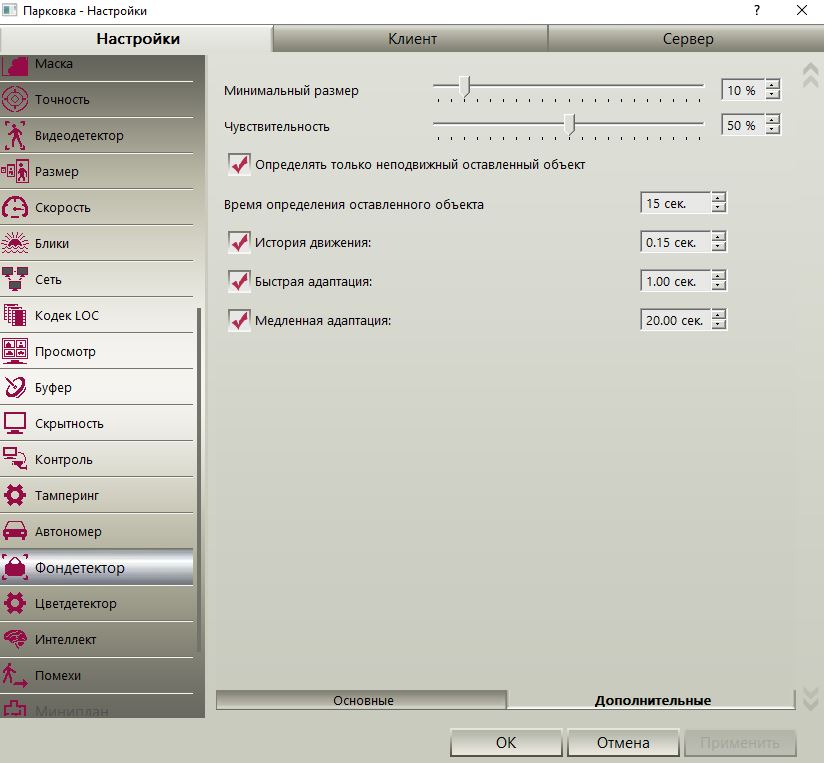
Task: Decrease Минимальный размер value with down arrow
Action: point(772,95)
